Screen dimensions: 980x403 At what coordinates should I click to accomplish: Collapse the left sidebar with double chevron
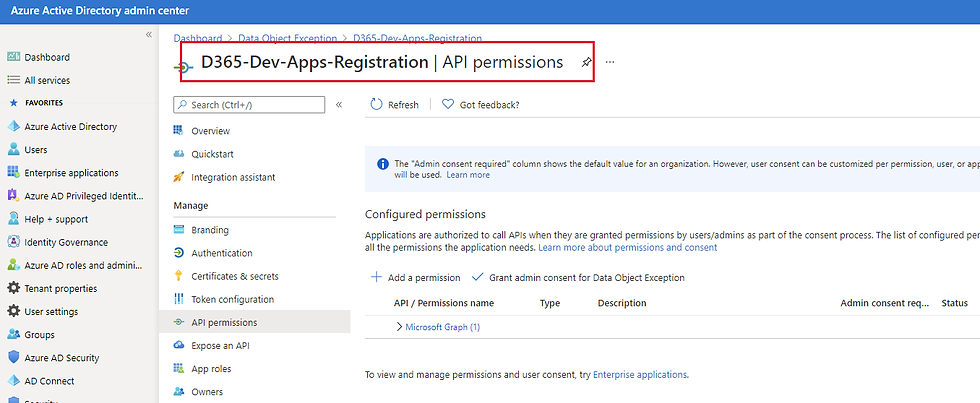click(149, 34)
